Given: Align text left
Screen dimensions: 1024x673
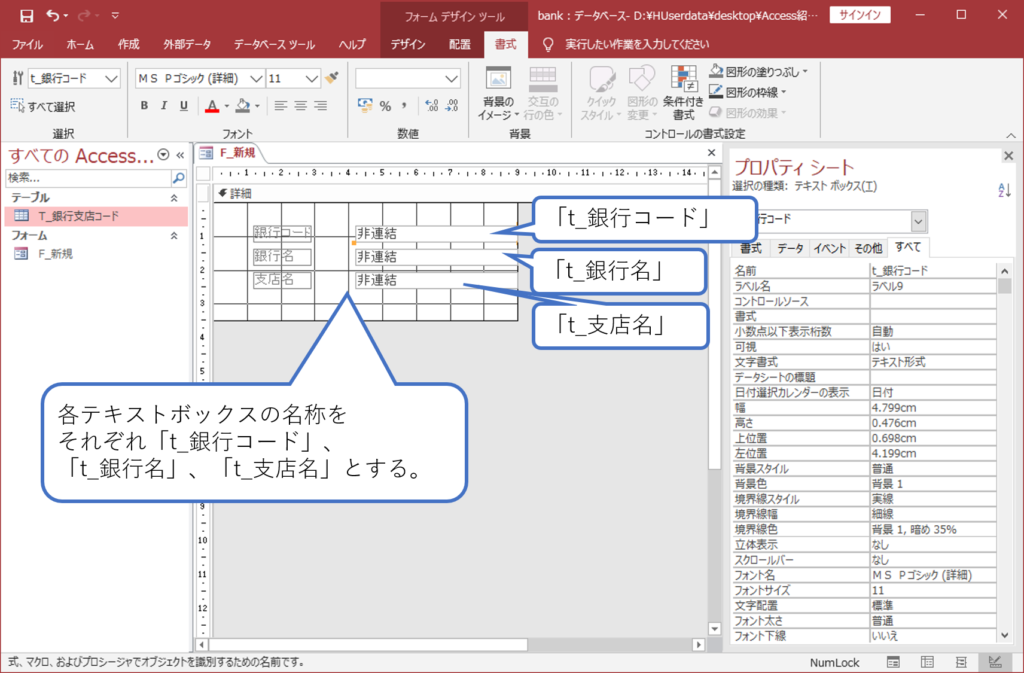Looking at the screenshot, I should coord(280,106).
